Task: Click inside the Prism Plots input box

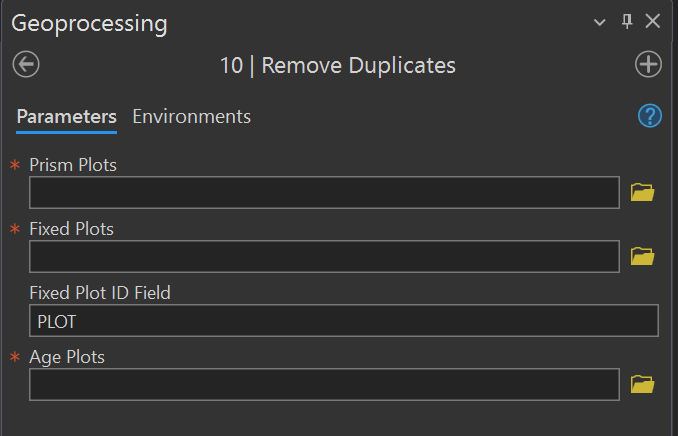Action: coord(324,193)
